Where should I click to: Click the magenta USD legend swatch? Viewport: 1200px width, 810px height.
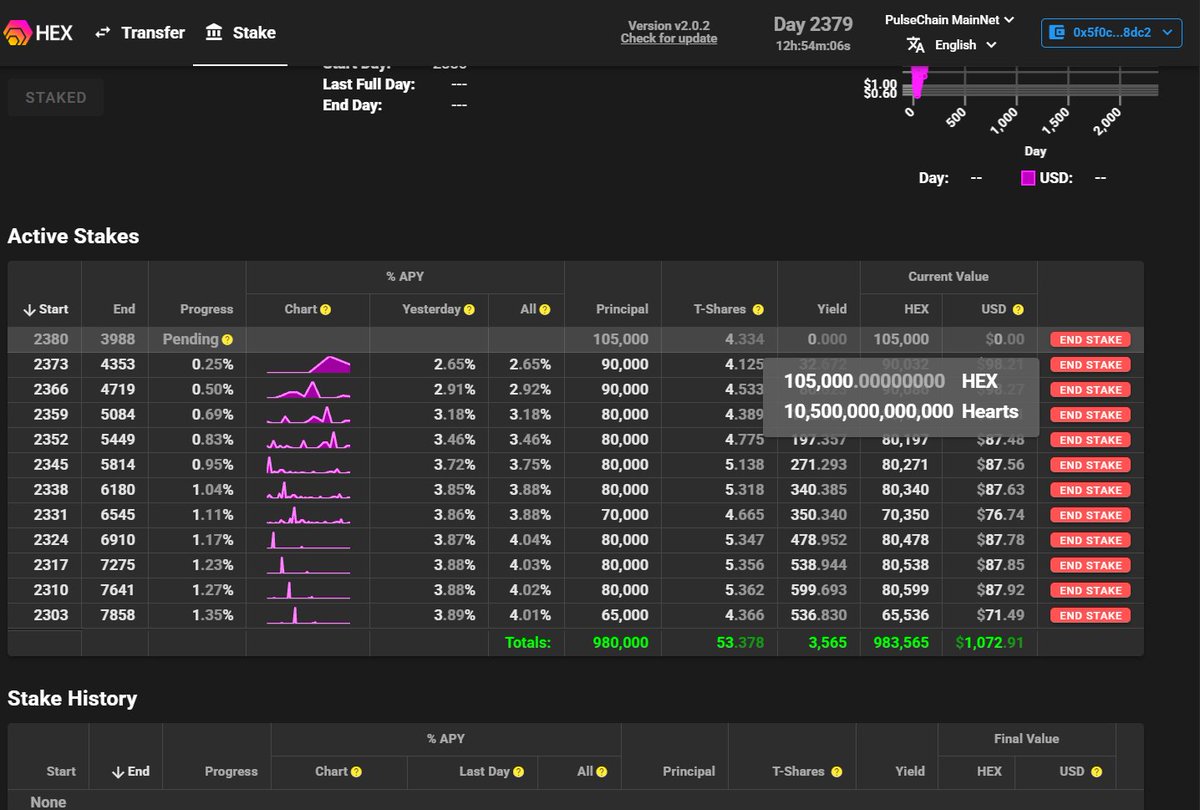(1028, 178)
